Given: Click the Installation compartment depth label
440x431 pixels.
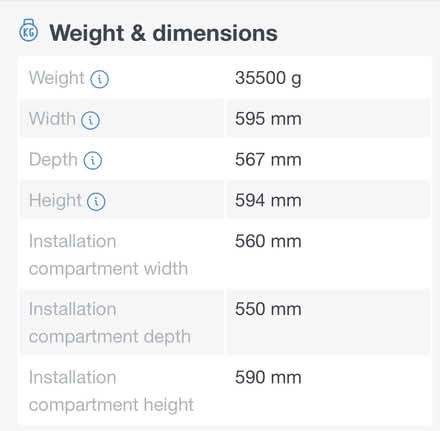Looking at the screenshot, I should coord(110,323).
